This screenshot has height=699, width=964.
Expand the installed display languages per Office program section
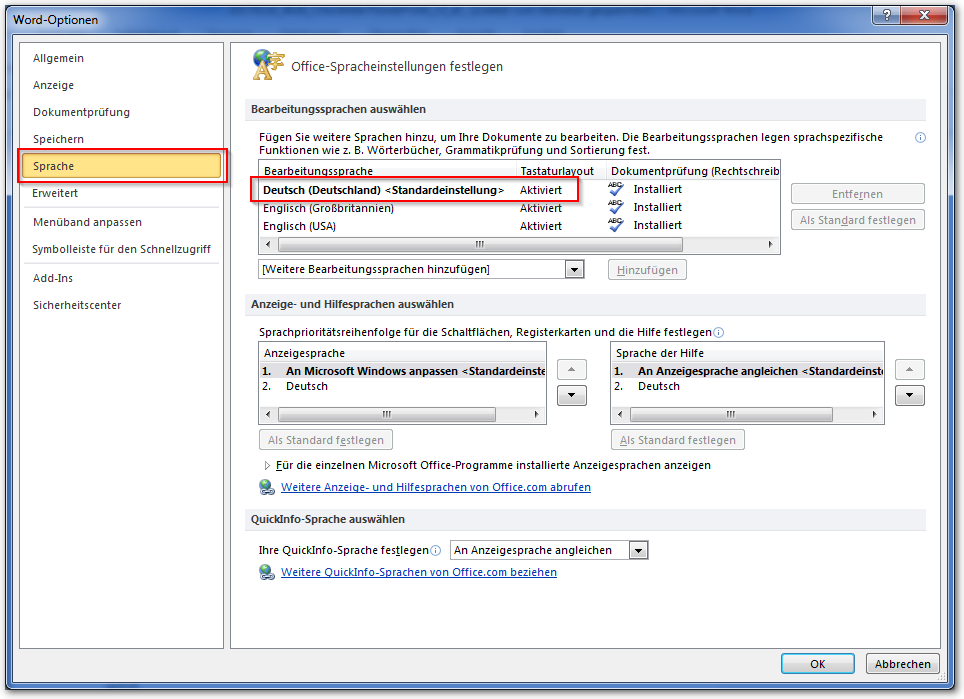(x=267, y=465)
